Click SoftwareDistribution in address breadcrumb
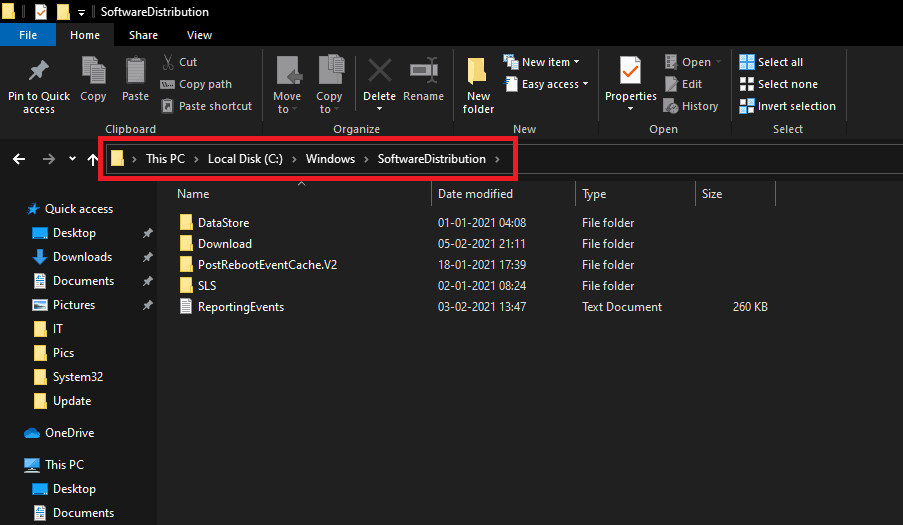This screenshot has width=903, height=525. [x=431, y=159]
